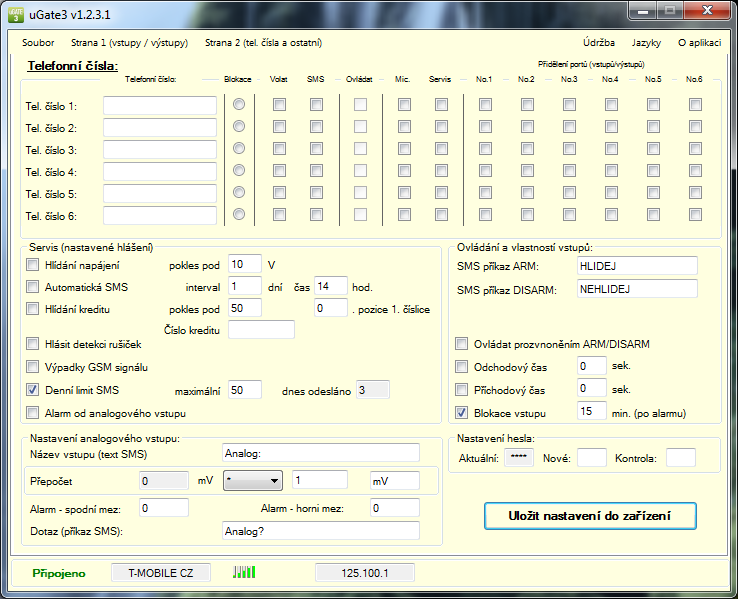Click the Název vstupu field Analog:
This screenshot has height=599, width=738.
[321, 453]
